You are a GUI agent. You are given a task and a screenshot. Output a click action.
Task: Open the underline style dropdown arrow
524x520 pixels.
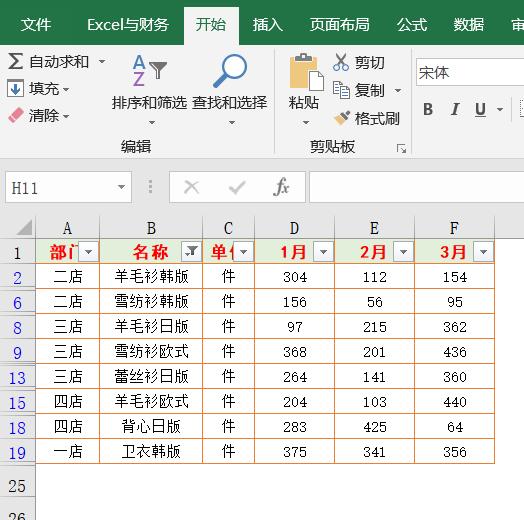(500, 109)
